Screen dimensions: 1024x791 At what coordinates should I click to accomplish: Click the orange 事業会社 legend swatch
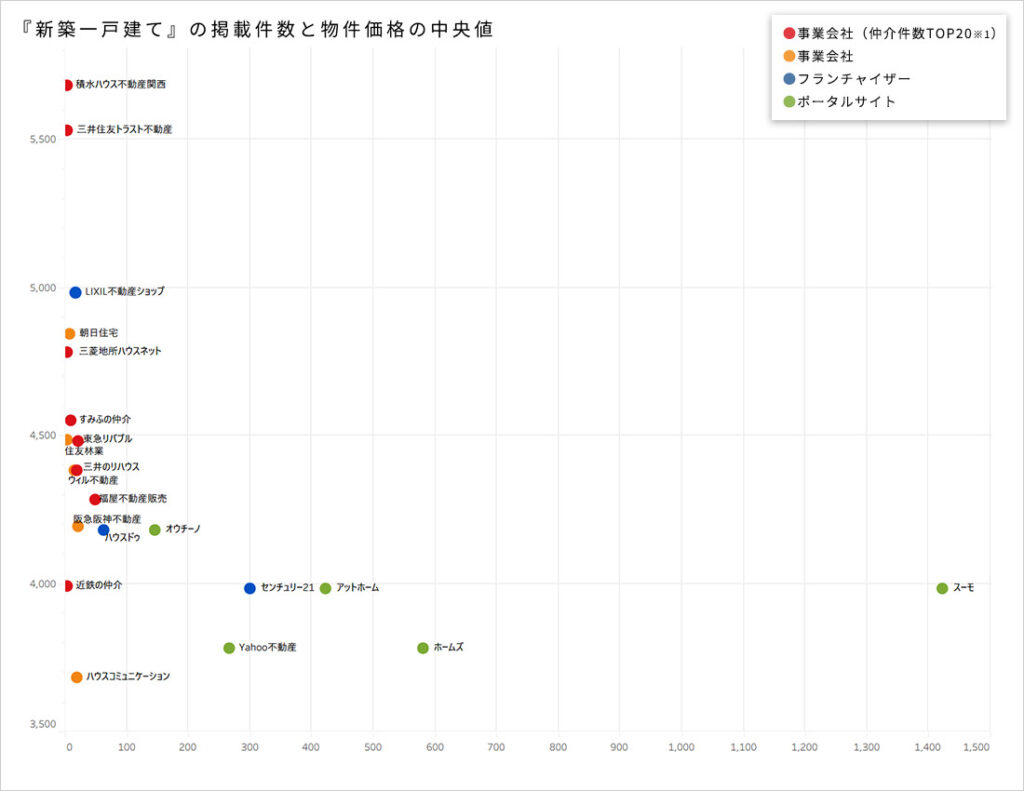coord(788,56)
